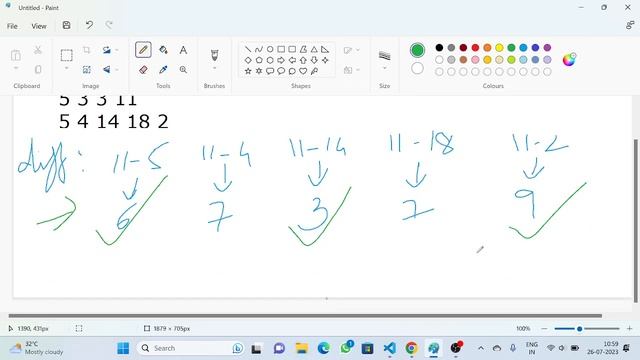Open the File menu
This screenshot has height=360, width=640.
(x=12, y=26)
